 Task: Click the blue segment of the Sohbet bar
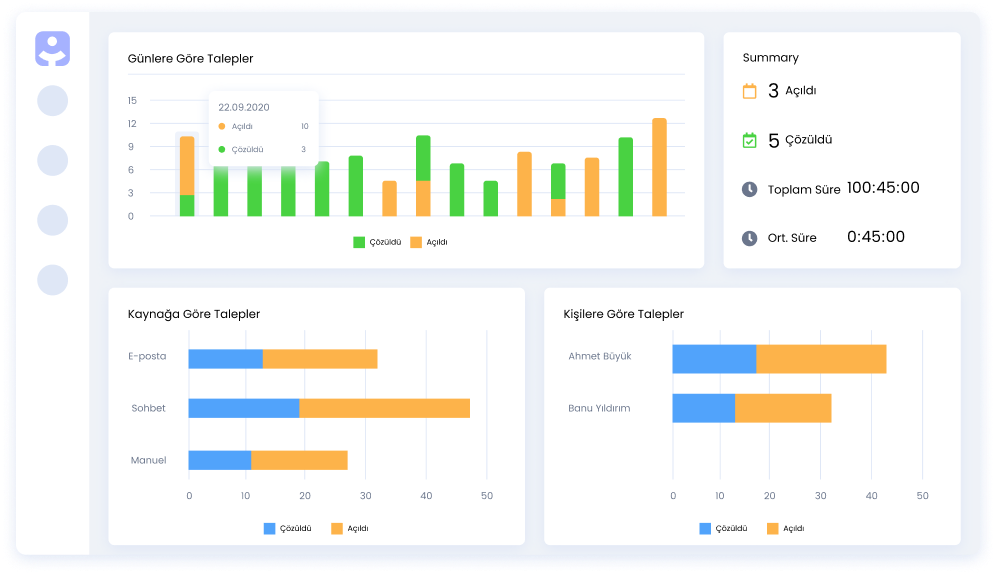coord(243,408)
